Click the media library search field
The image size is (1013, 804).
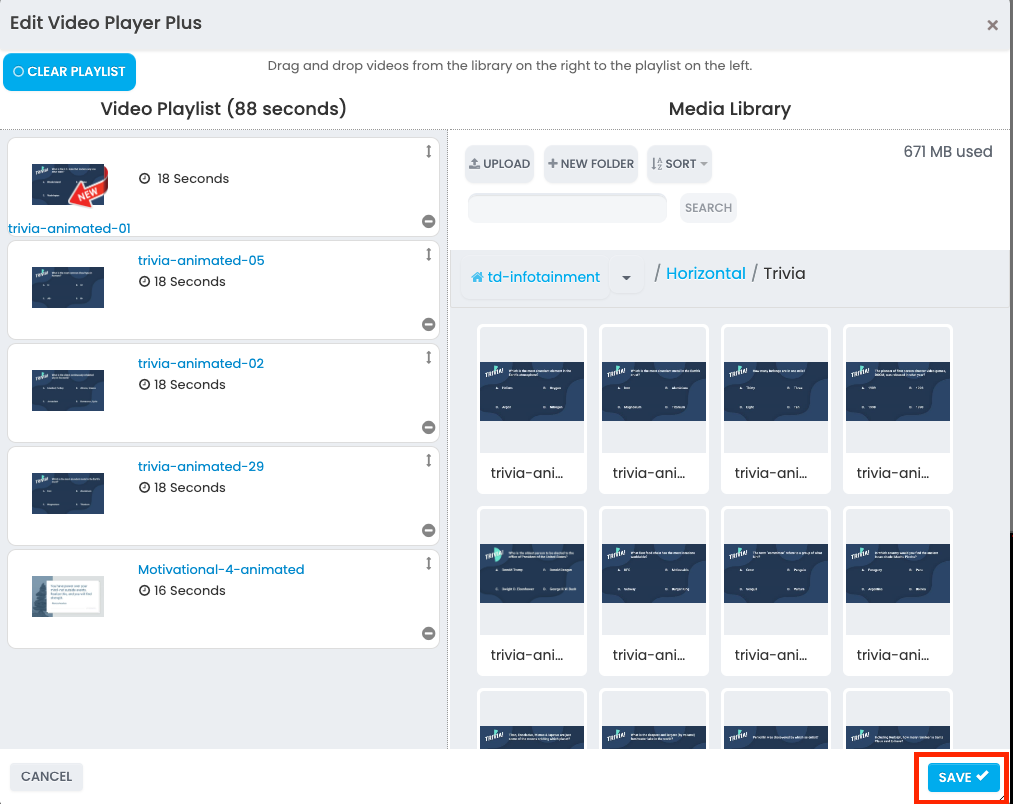[567, 208]
